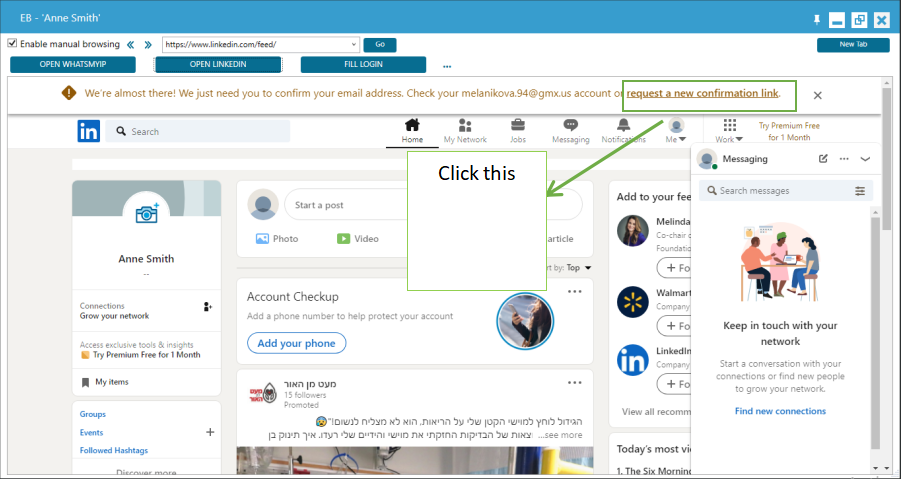The width and height of the screenshot is (902, 479).
Task: Open the Me profile menu
Action: [676, 131]
